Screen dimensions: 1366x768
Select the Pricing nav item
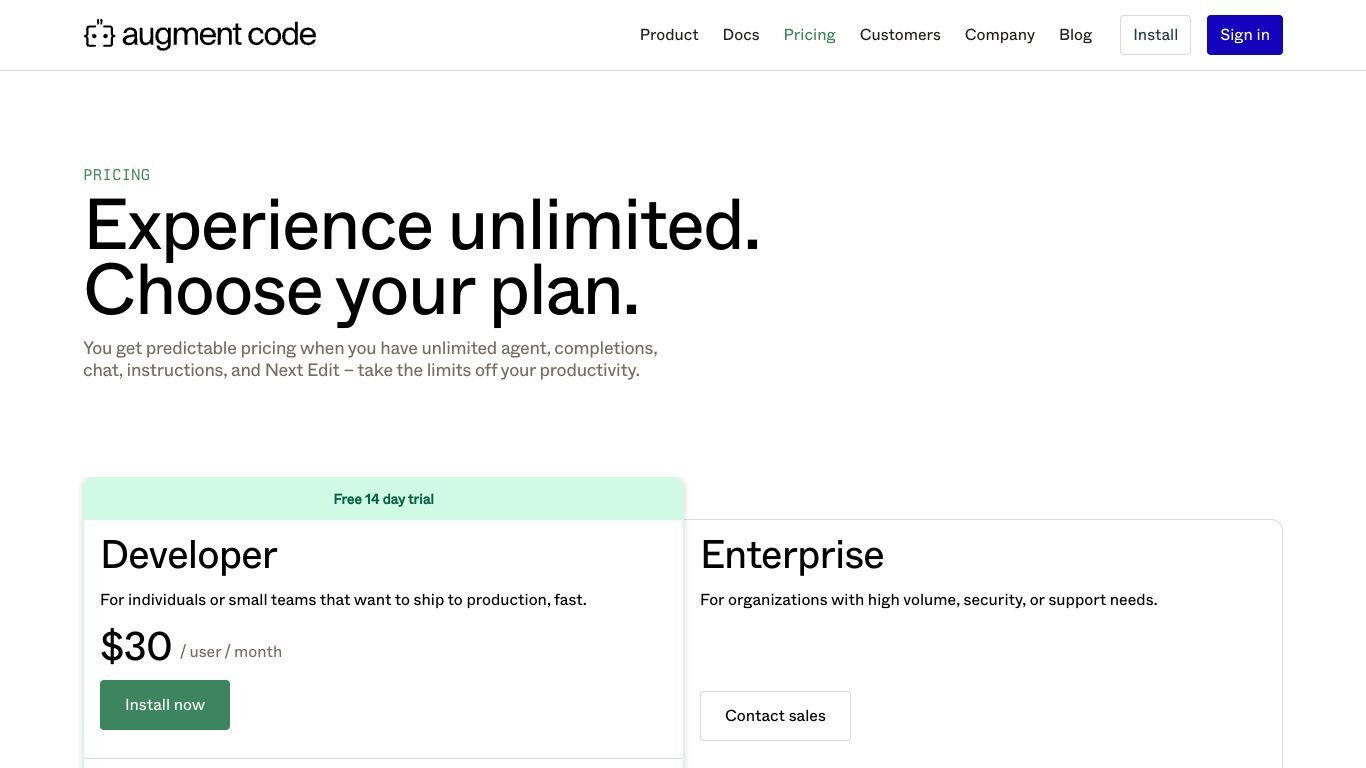coord(809,35)
